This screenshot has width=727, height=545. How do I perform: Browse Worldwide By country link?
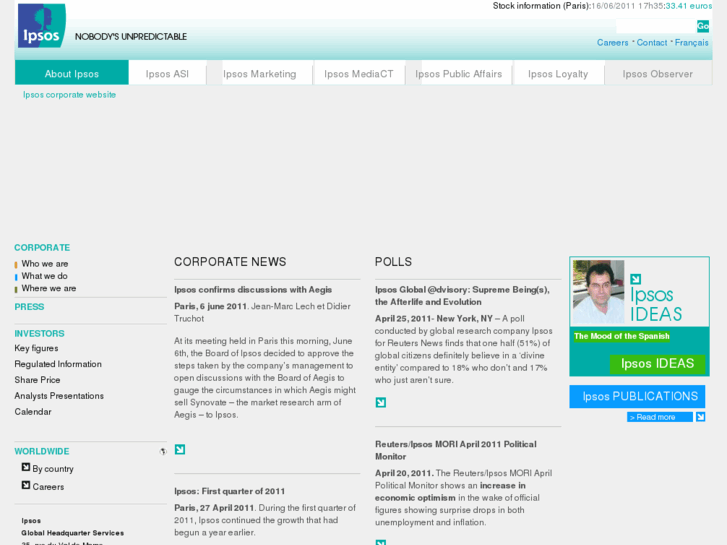53,469
